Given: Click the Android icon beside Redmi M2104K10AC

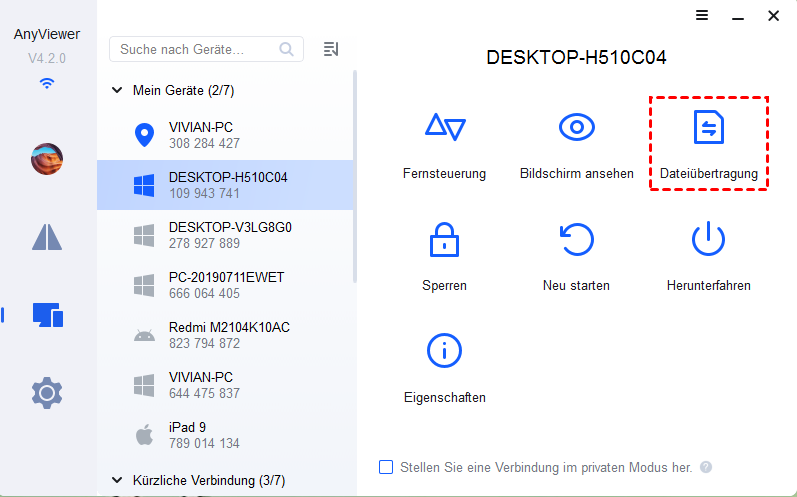Looking at the screenshot, I should [x=144, y=335].
